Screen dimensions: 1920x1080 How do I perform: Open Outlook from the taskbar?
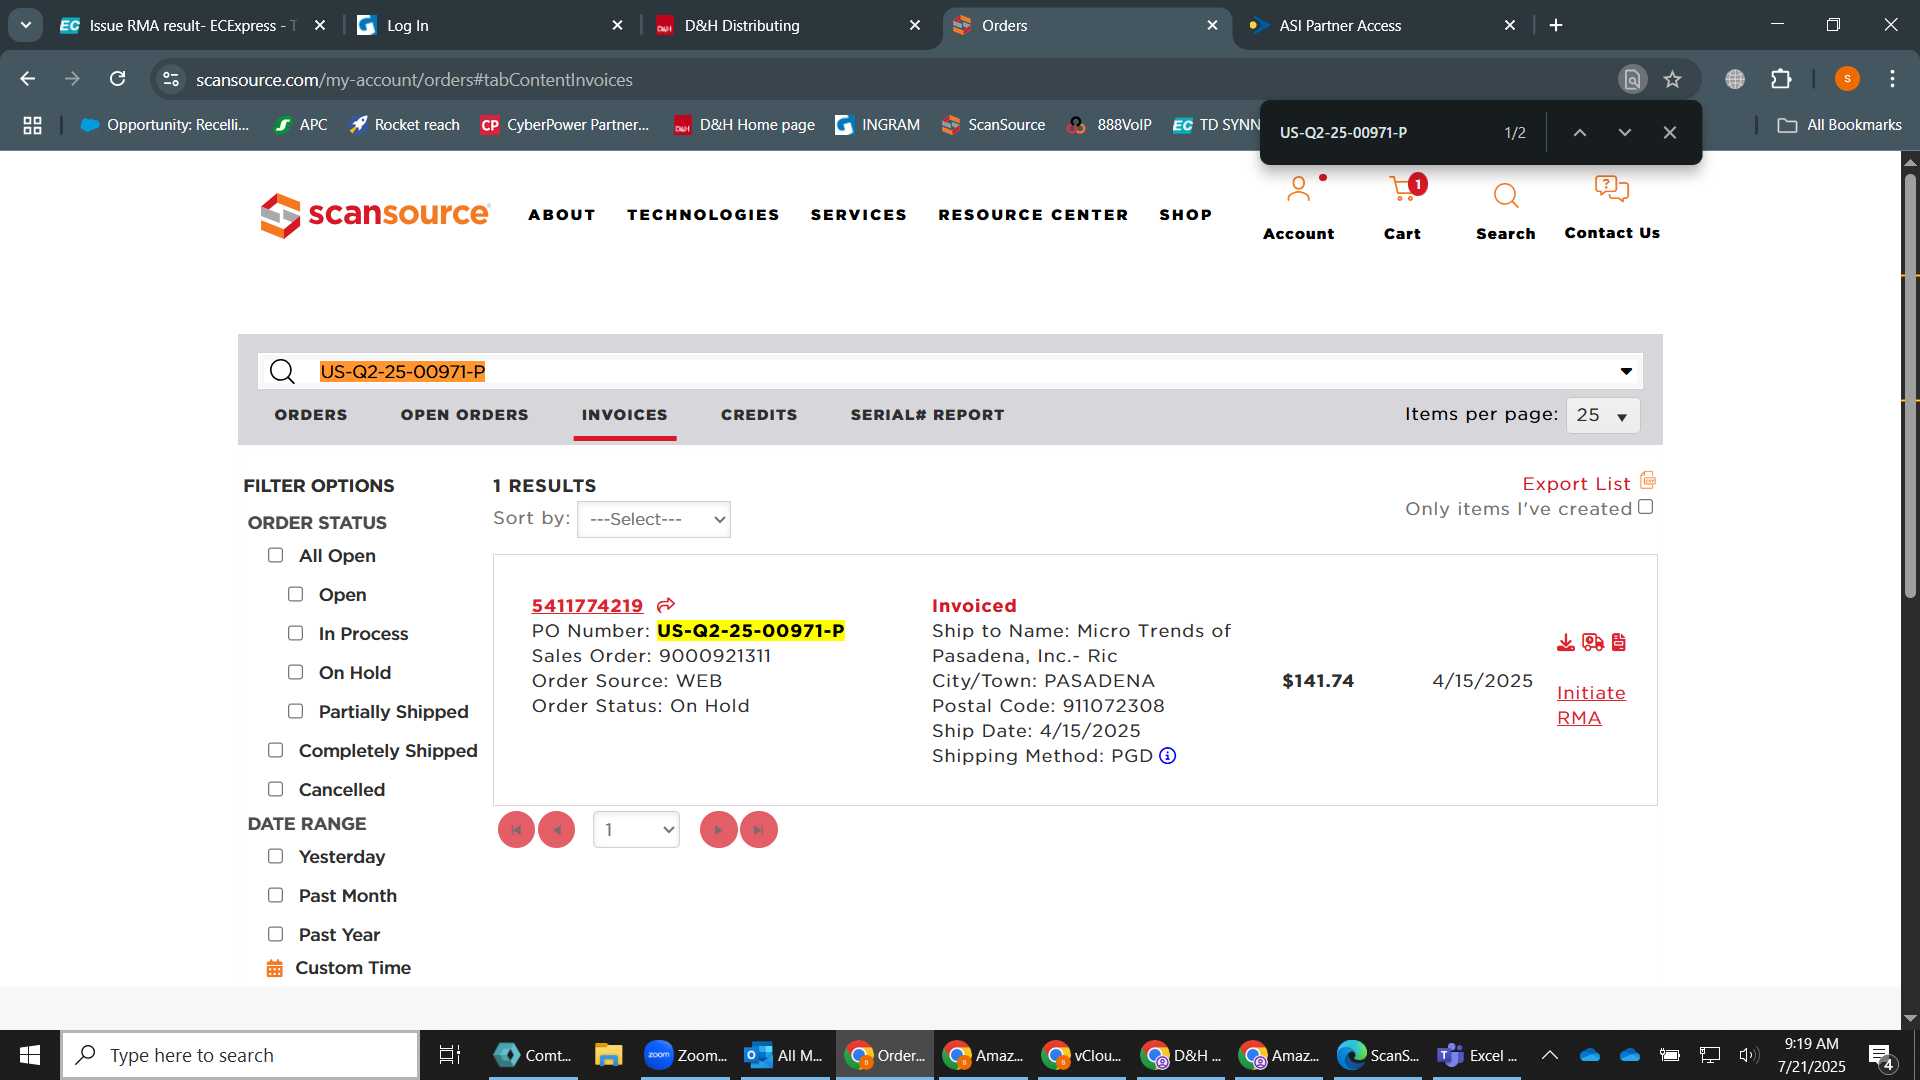[x=784, y=1055]
